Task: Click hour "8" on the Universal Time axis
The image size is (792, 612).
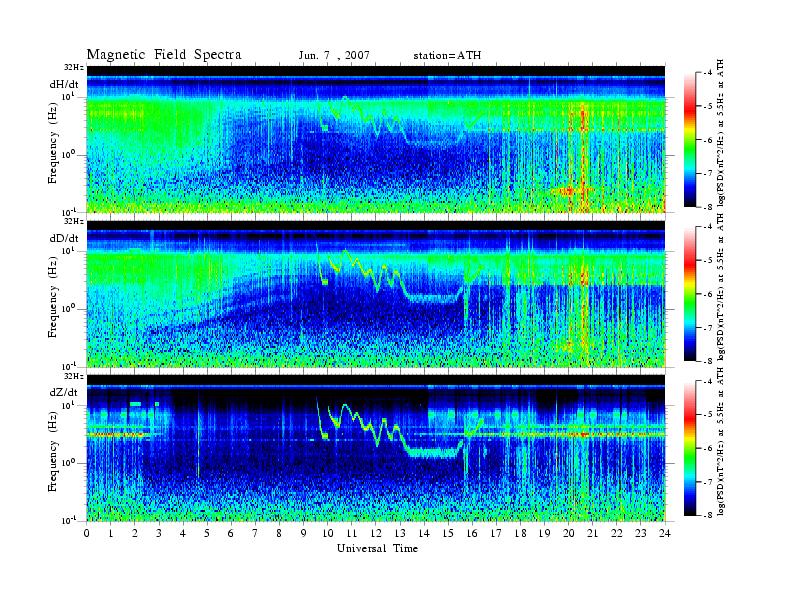Action: [x=279, y=534]
